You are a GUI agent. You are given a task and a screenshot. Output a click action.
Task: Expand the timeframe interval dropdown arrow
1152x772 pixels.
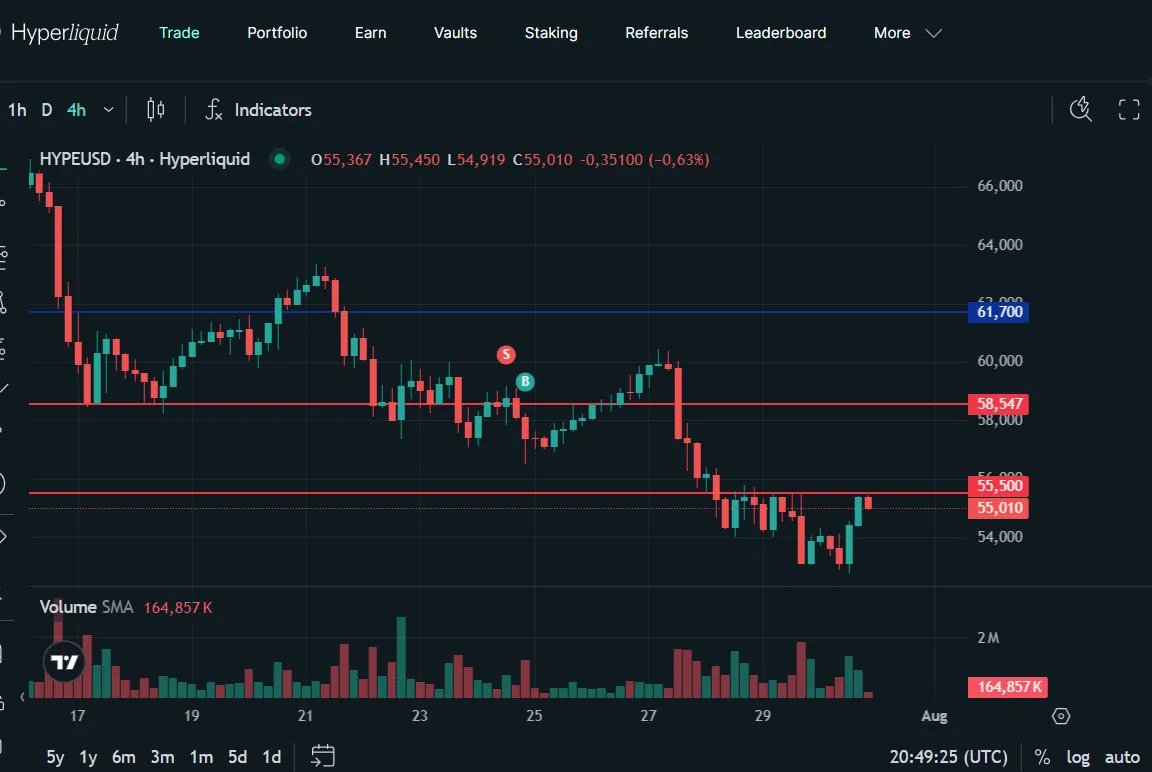[109, 110]
